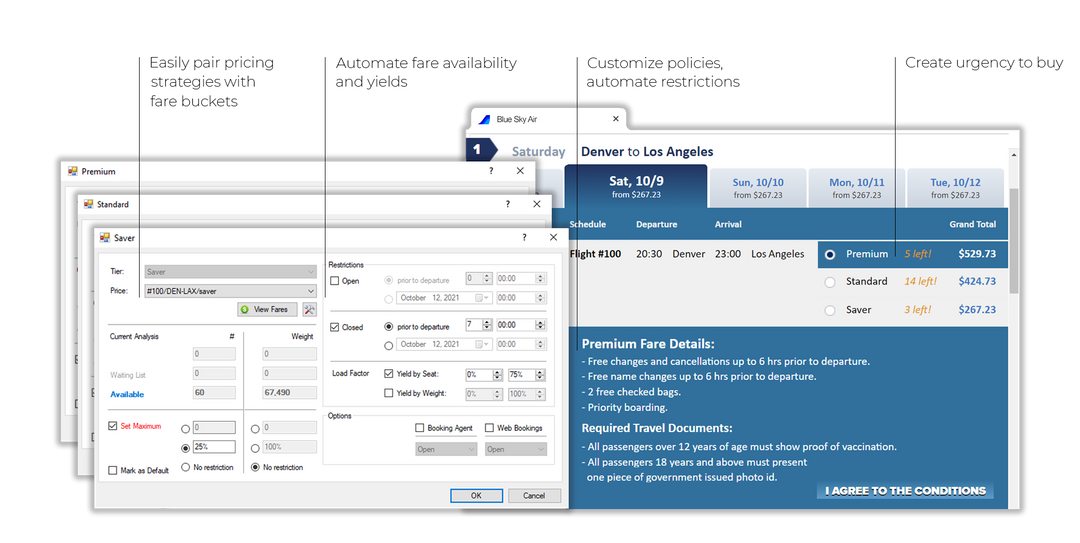The height and width of the screenshot is (543, 1080).
Task: Select the Tue, 10/12 date tab
Action: [955, 188]
